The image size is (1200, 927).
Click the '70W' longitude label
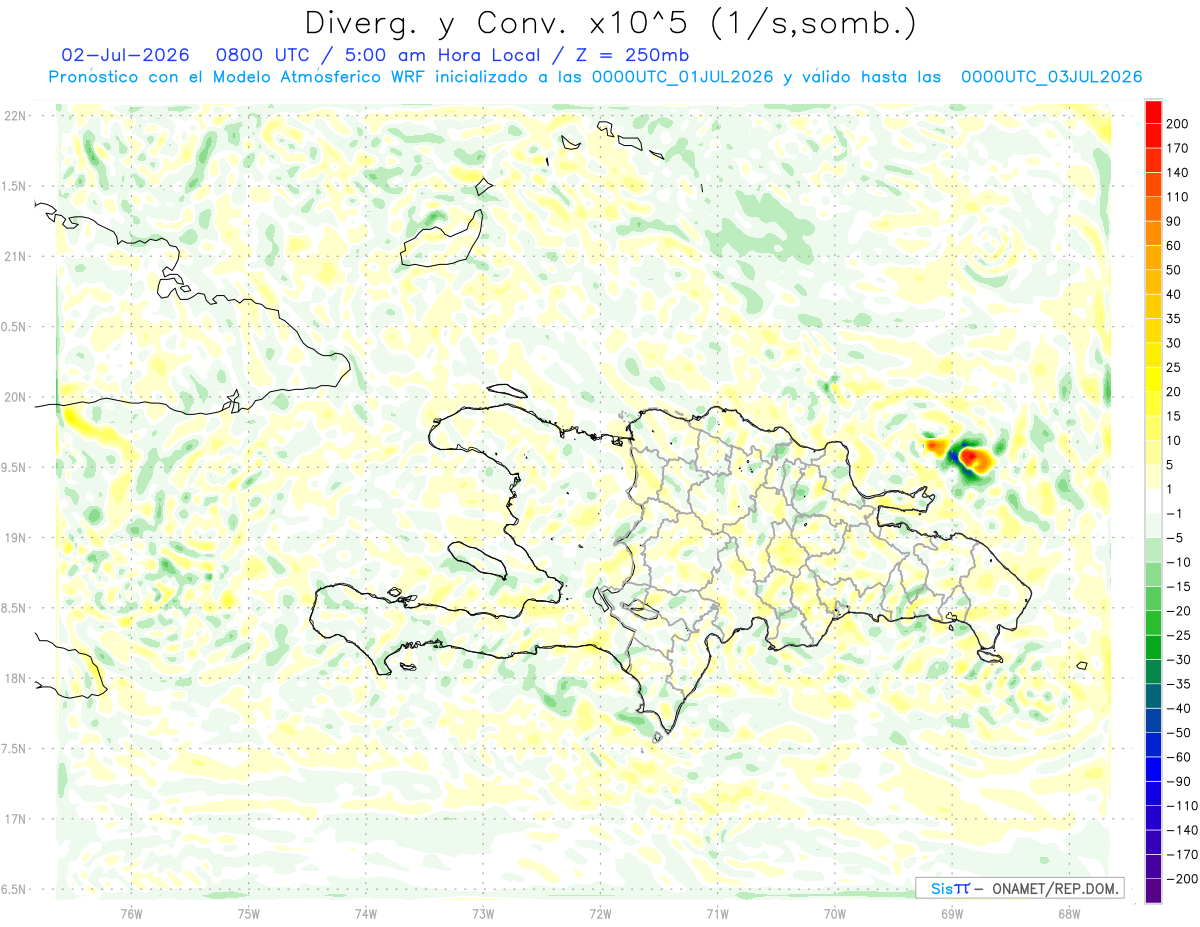coord(834,912)
